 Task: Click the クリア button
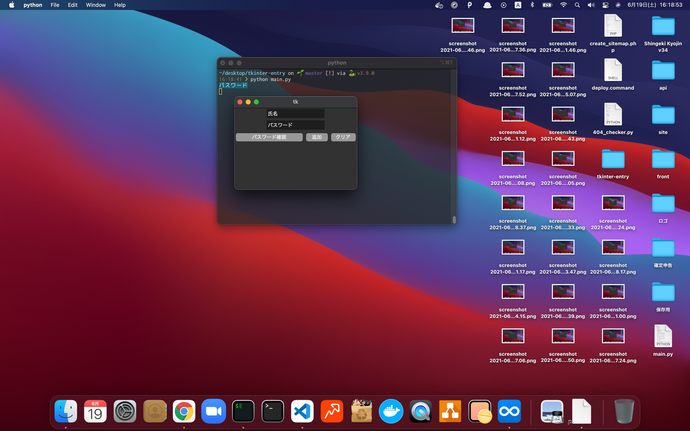[343, 137]
